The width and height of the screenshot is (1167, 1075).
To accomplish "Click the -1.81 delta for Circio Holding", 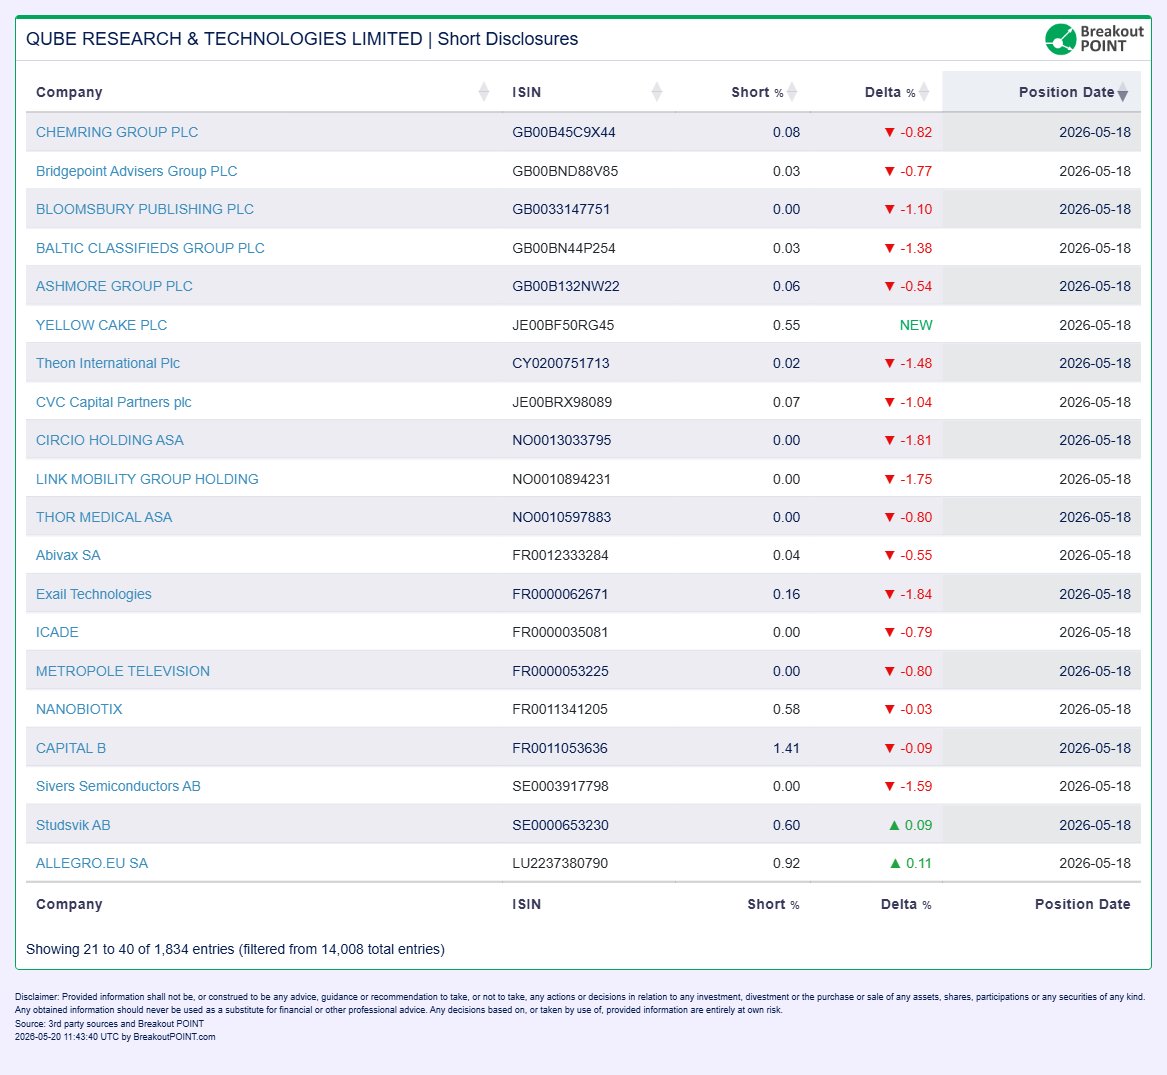I will point(907,440).
